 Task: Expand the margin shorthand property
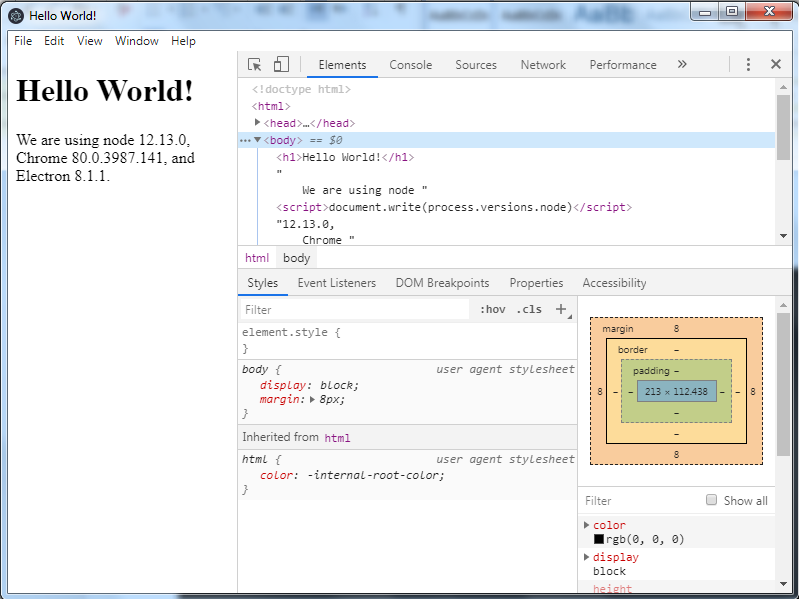tap(312, 400)
